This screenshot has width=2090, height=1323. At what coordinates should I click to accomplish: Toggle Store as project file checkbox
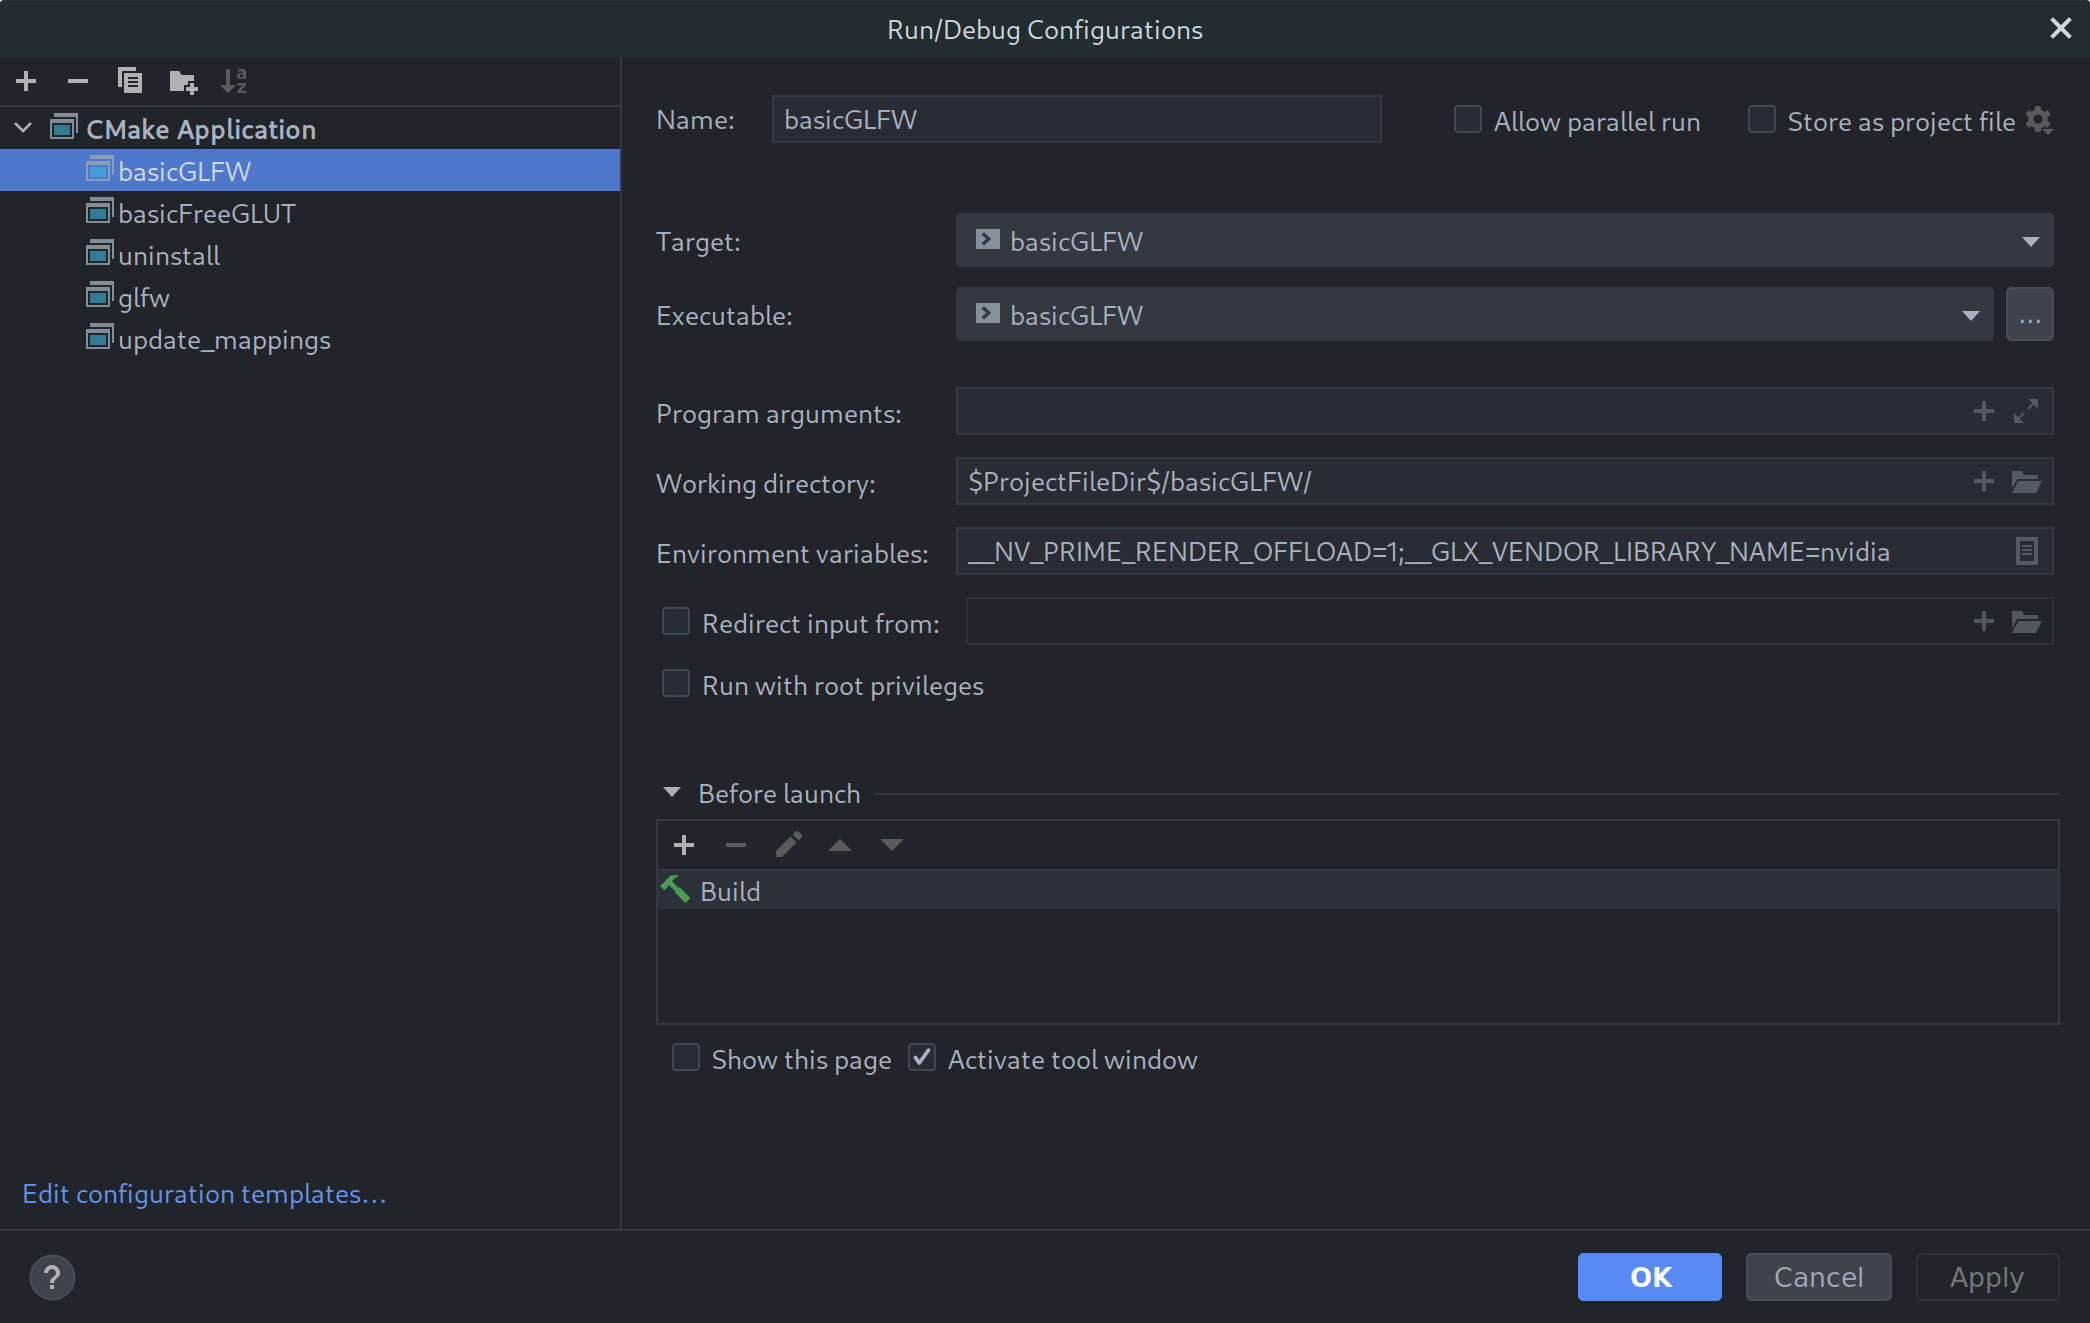pos(1761,120)
